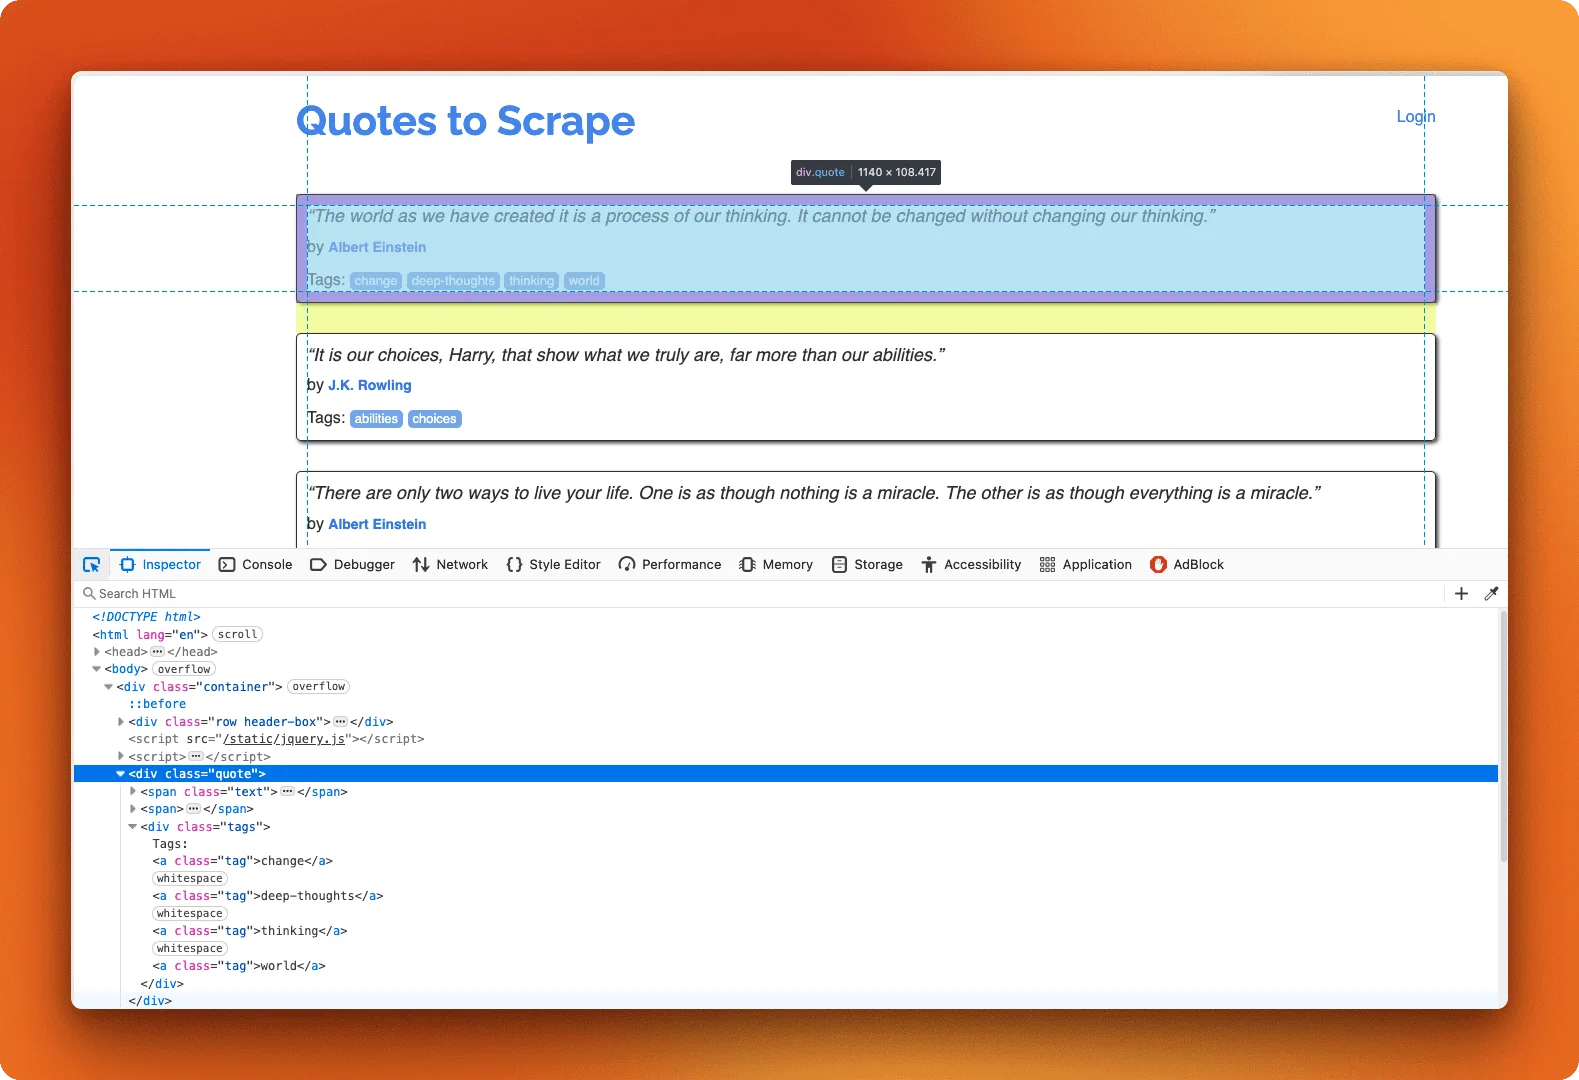Click the Memory panel icon
The height and width of the screenshot is (1080, 1579).
tap(747, 565)
